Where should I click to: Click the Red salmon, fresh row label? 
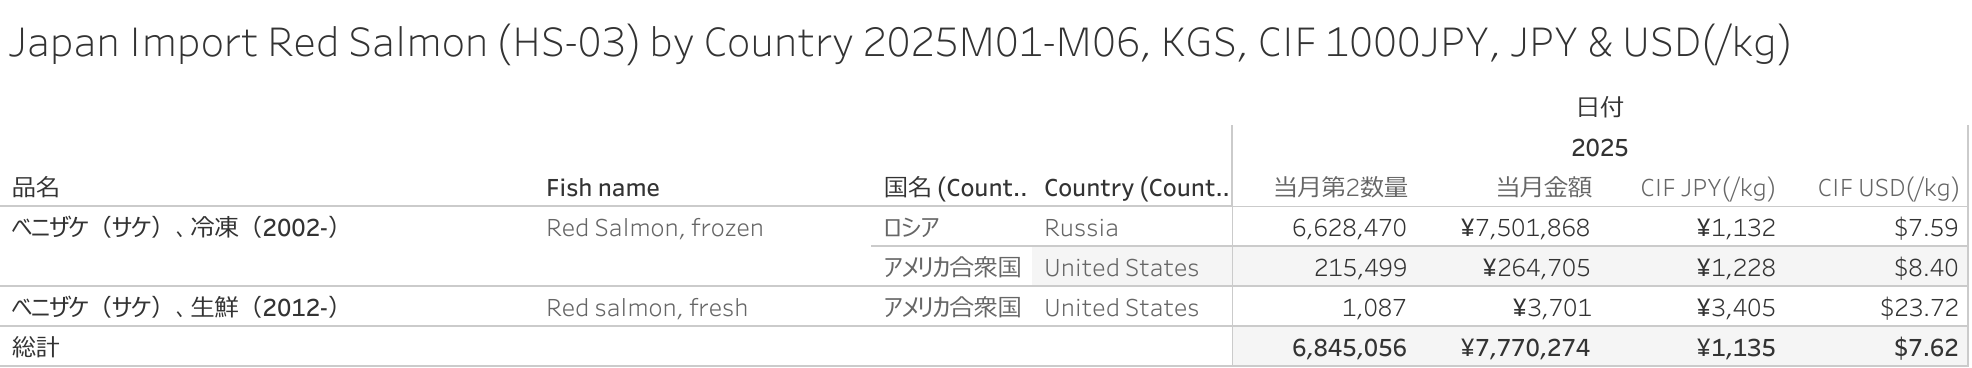pos(646,308)
